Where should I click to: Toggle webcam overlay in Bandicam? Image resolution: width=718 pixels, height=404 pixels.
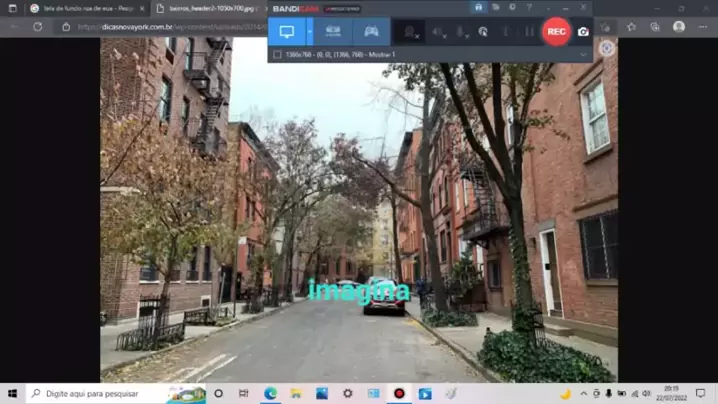(x=410, y=32)
